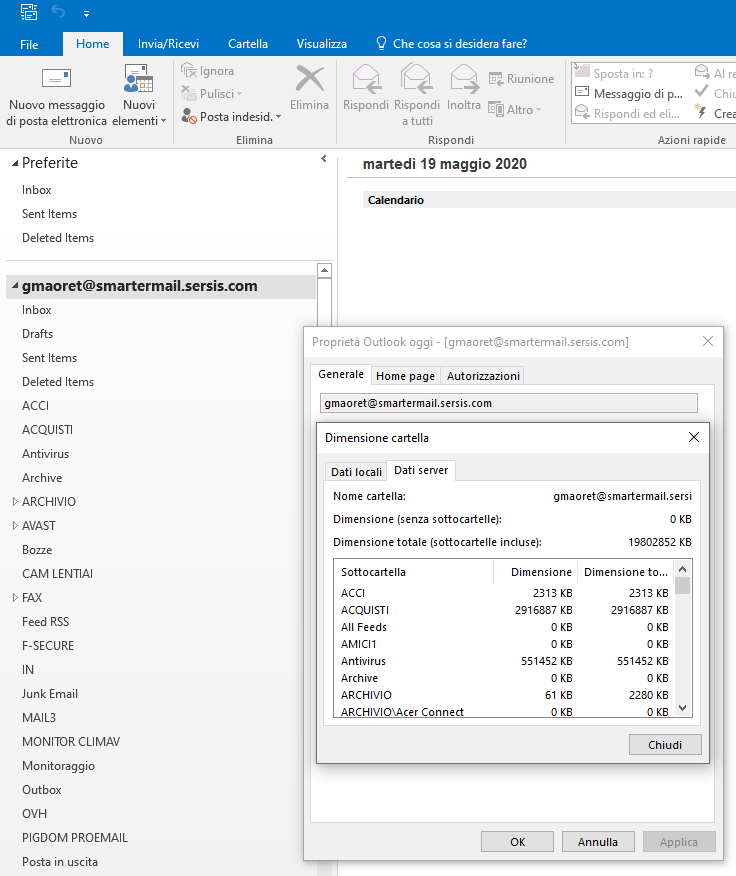Switch to the Dati locali tab
Screen dimensions: 736x876
coord(356,471)
